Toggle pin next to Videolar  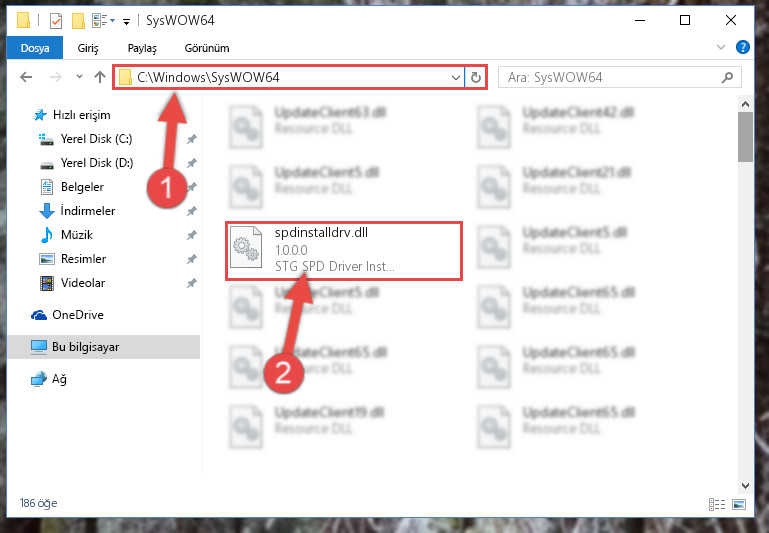tap(191, 283)
